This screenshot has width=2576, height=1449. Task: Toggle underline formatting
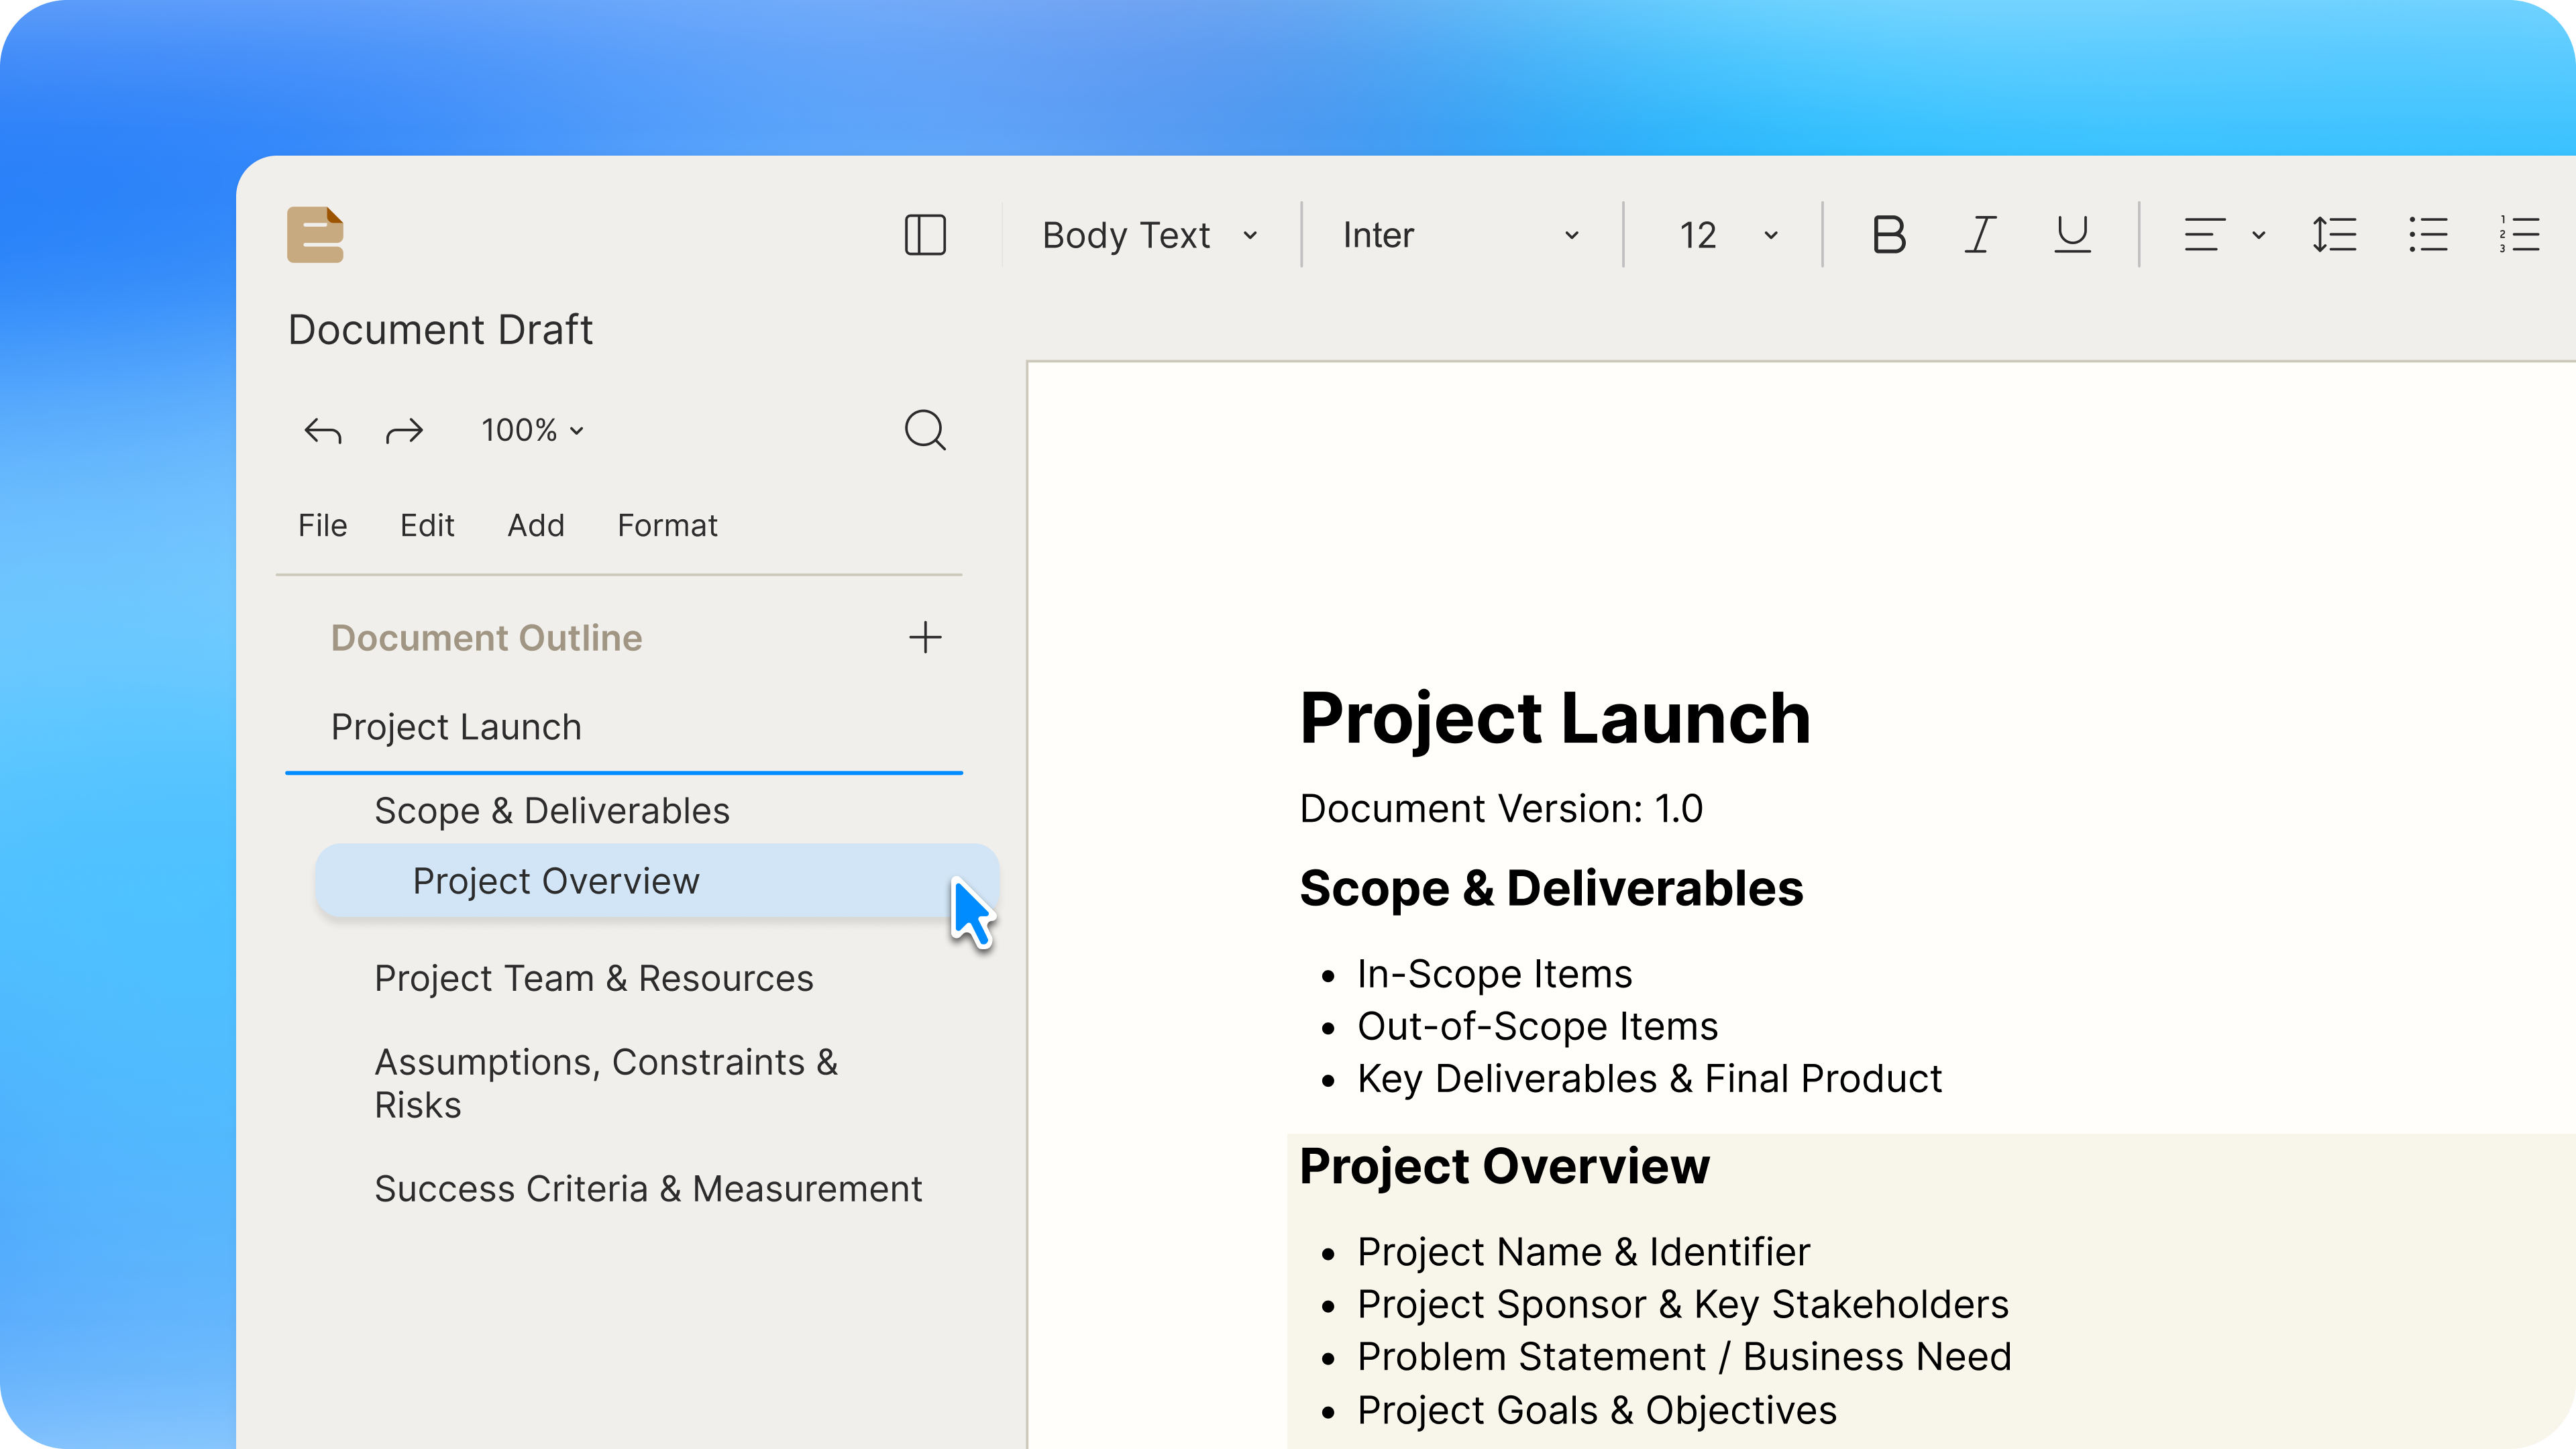tap(2072, 235)
